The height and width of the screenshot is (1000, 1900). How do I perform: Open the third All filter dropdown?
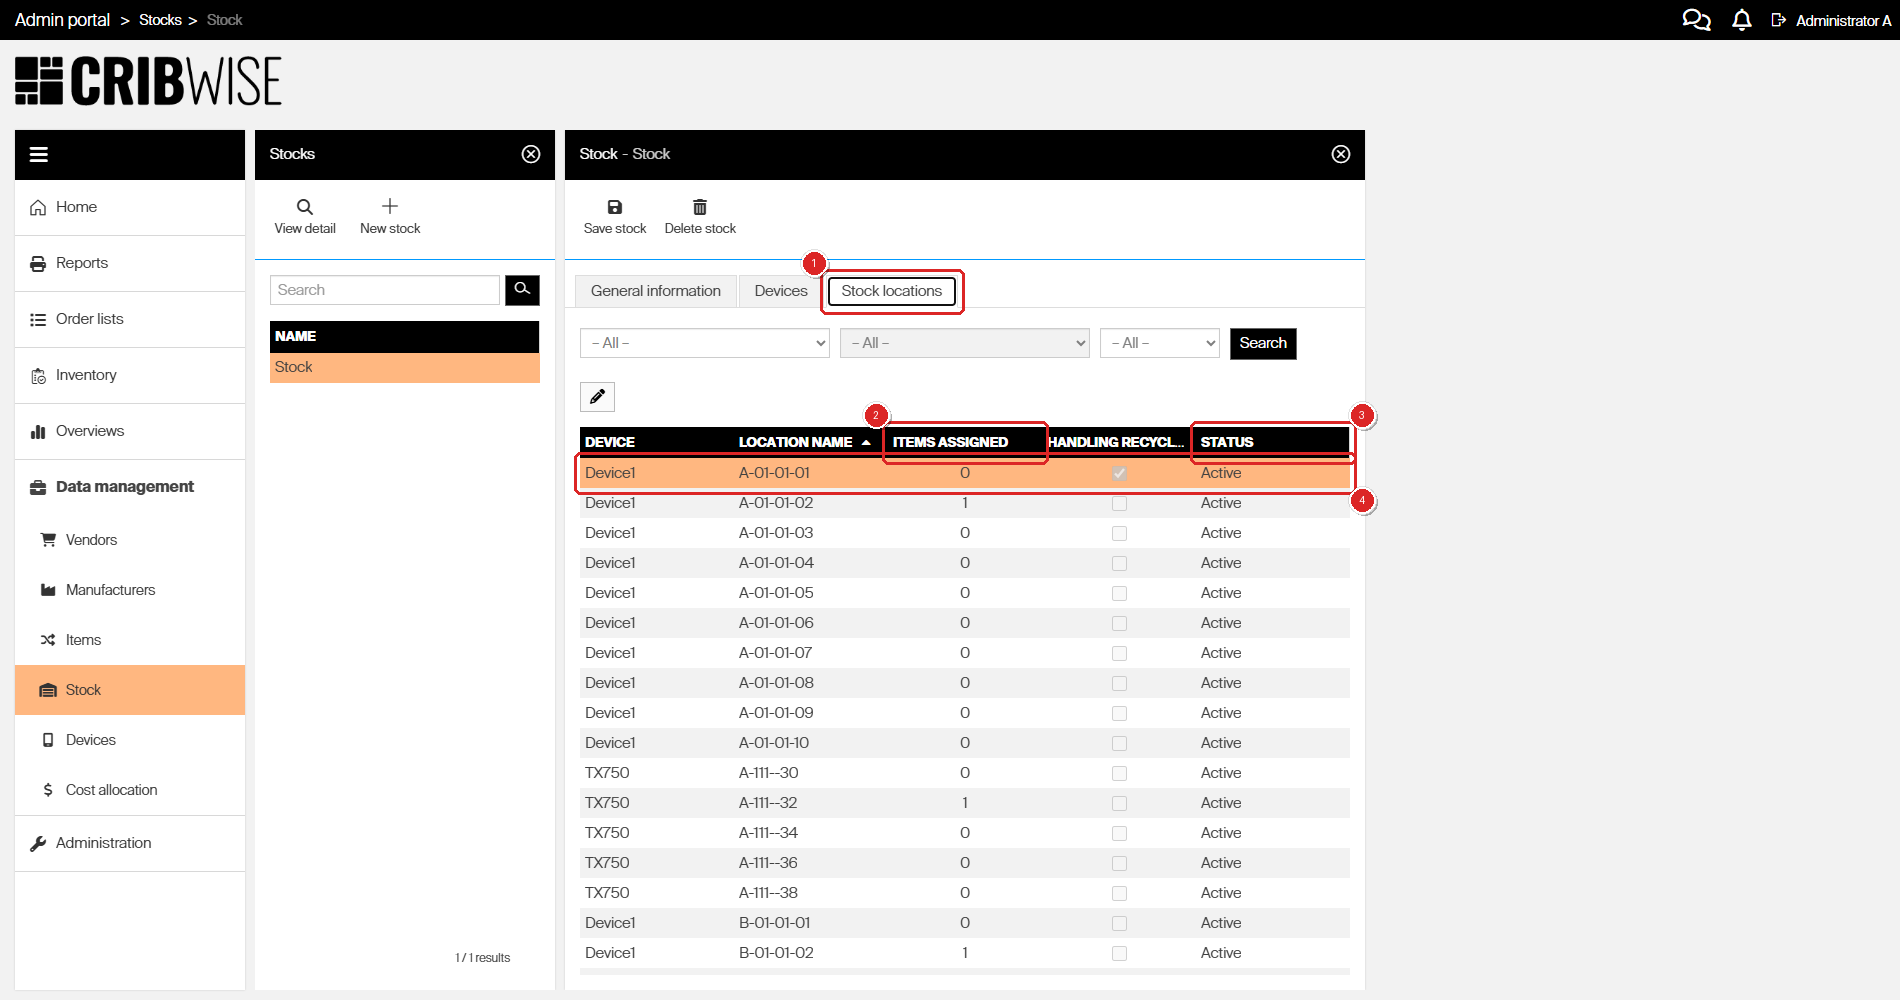pyautogui.click(x=1160, y=343)
